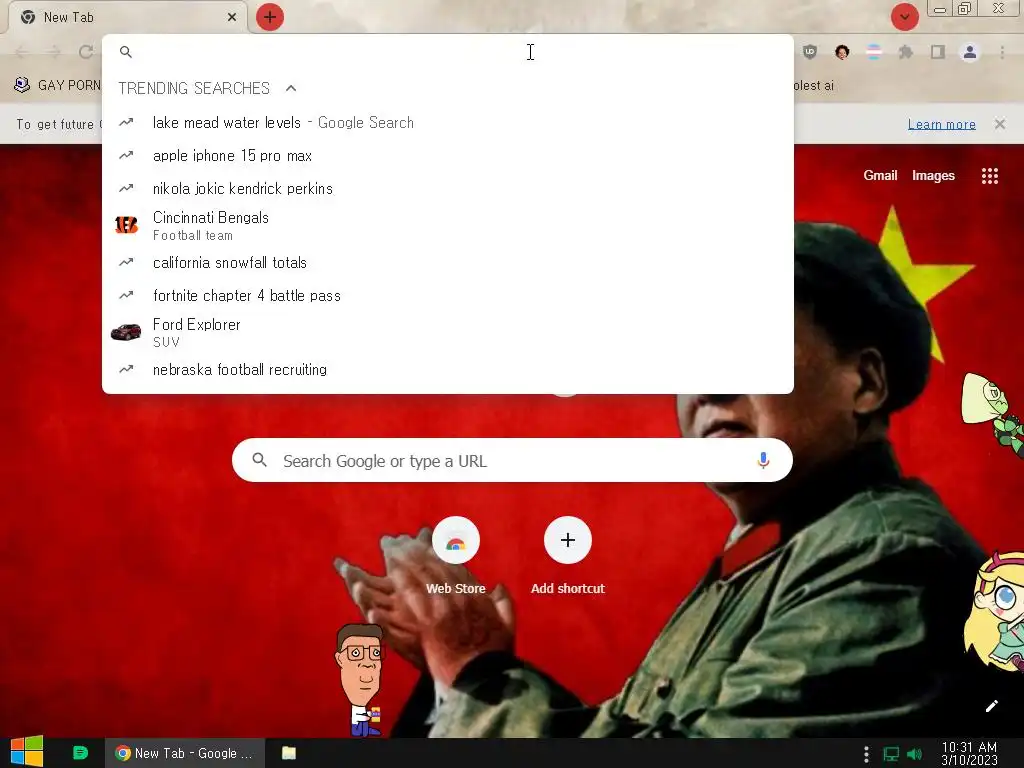The image size is (1024, 768).
Task: Toggle the browser side panel
Action: [x=938, y=52]
